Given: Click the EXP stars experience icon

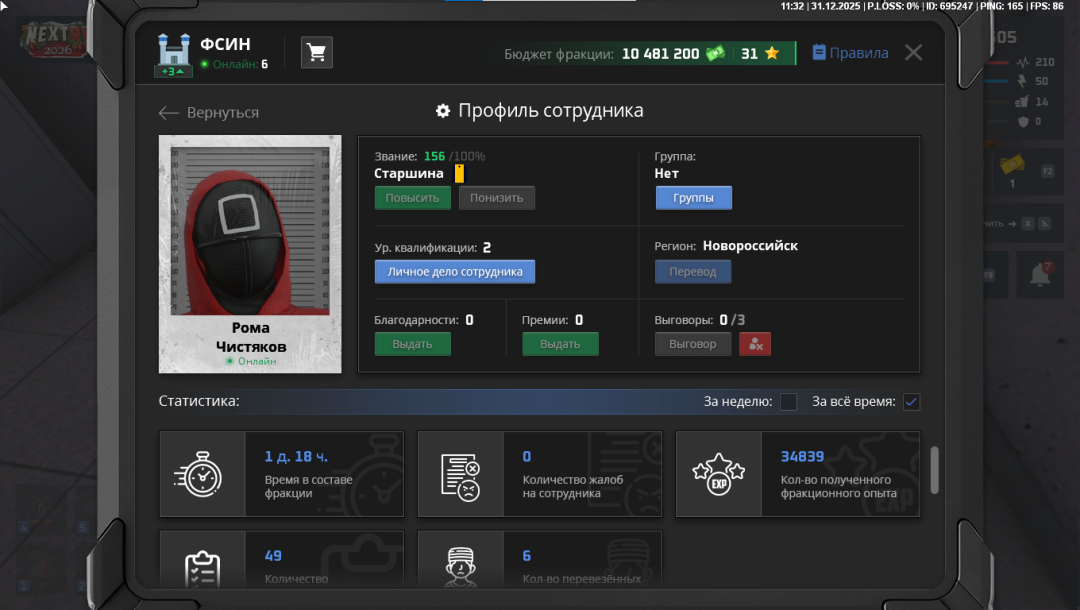Looking at the screenshot, I should pos(718,474).
